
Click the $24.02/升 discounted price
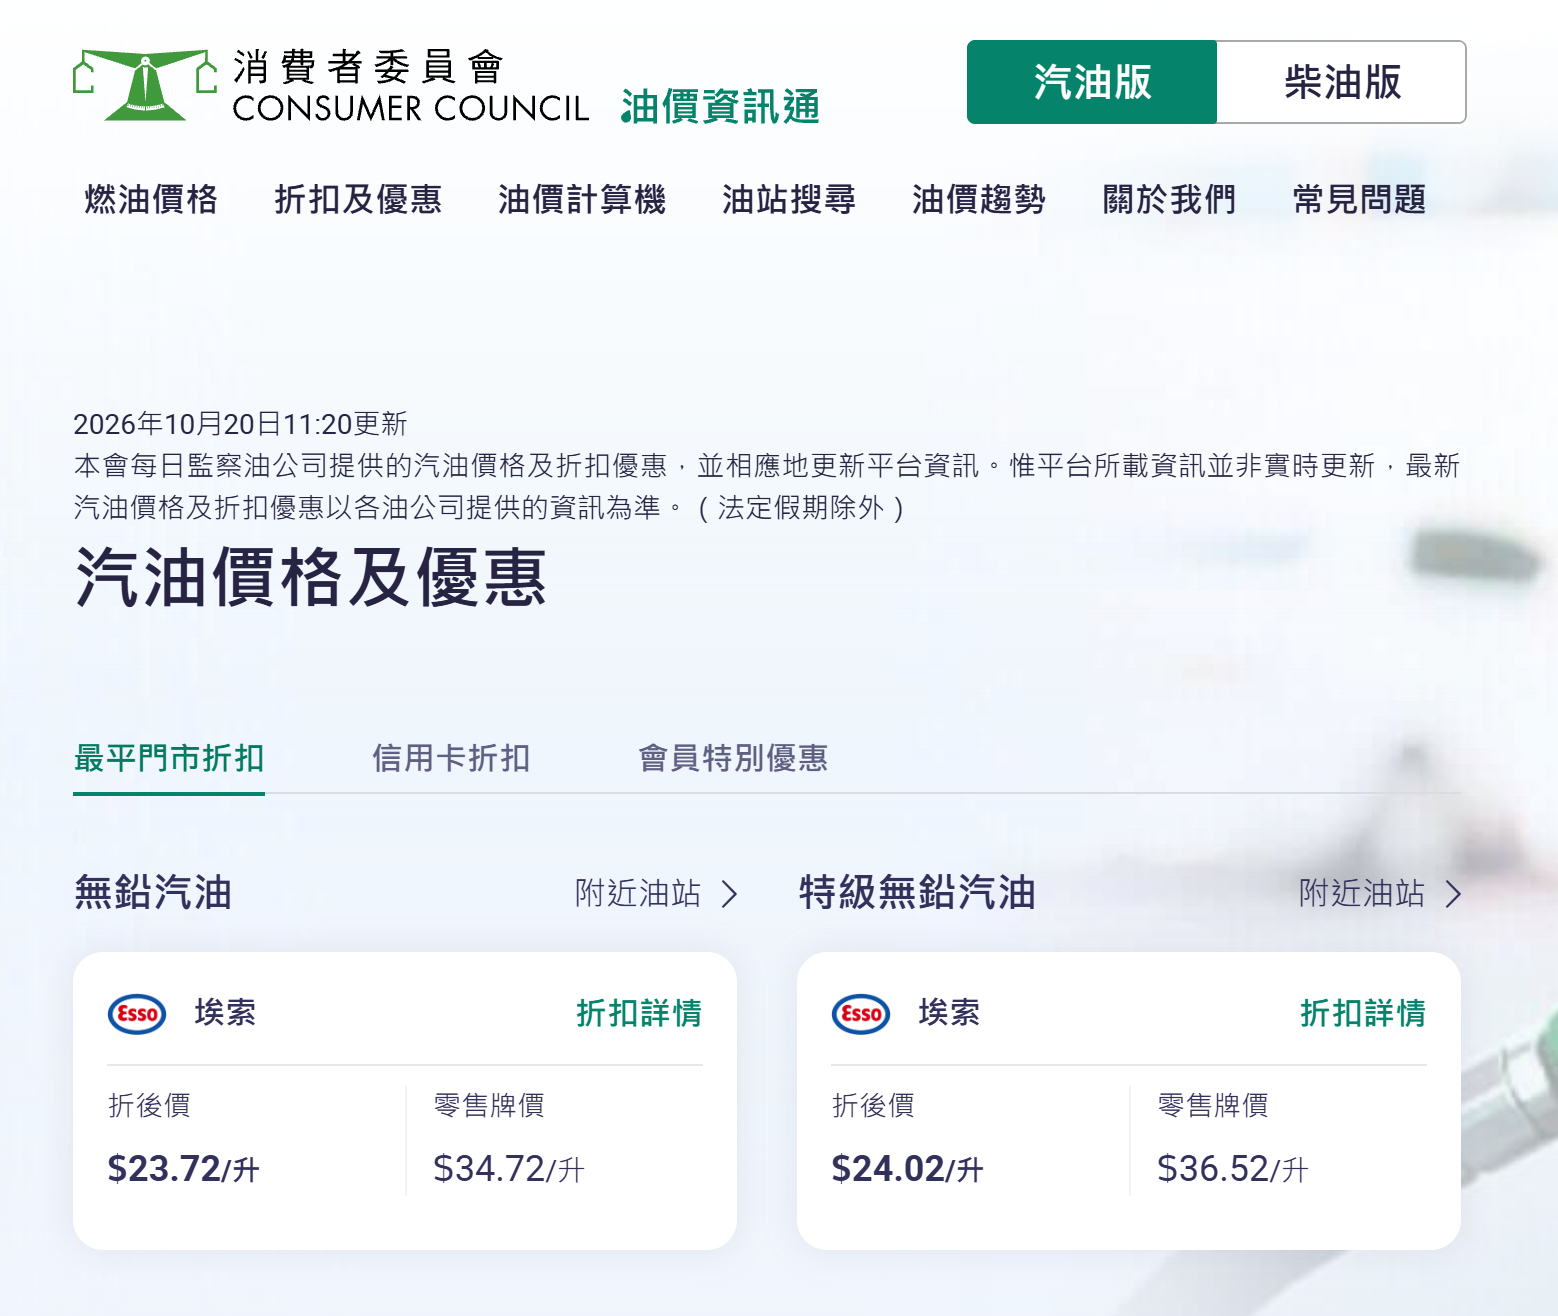(907, 1168)
